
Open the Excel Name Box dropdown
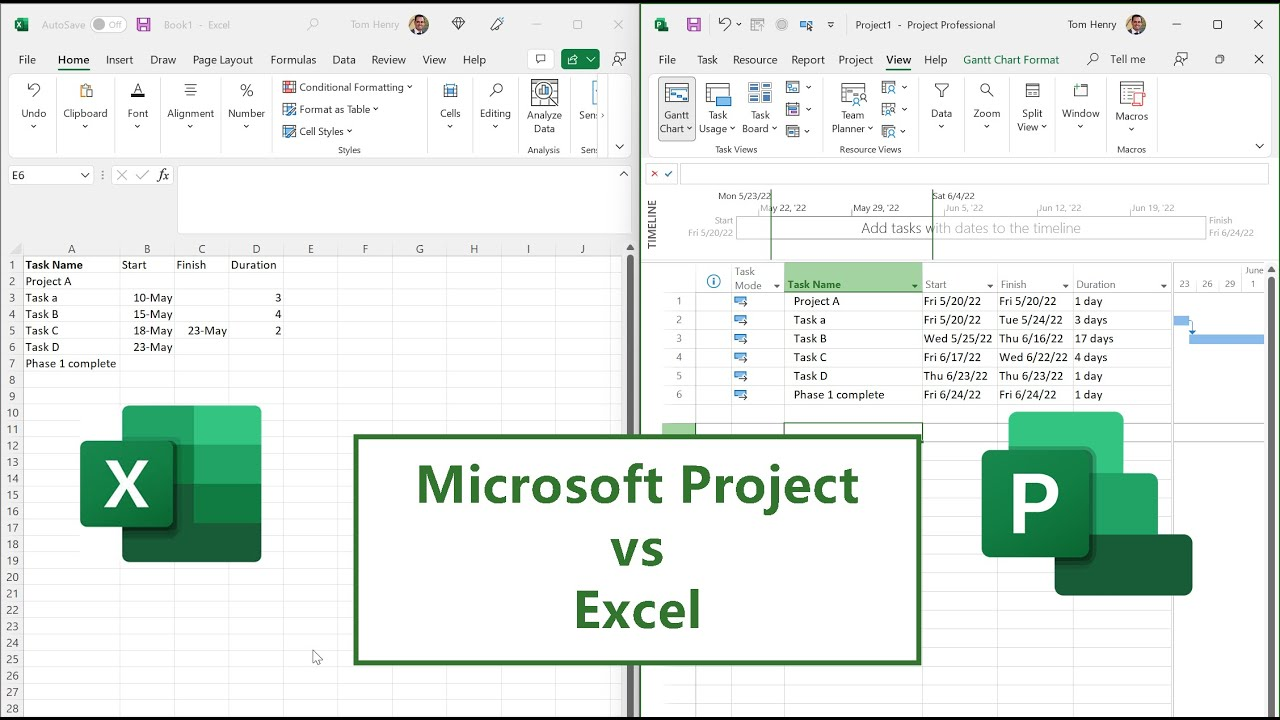tap(85, 174)
